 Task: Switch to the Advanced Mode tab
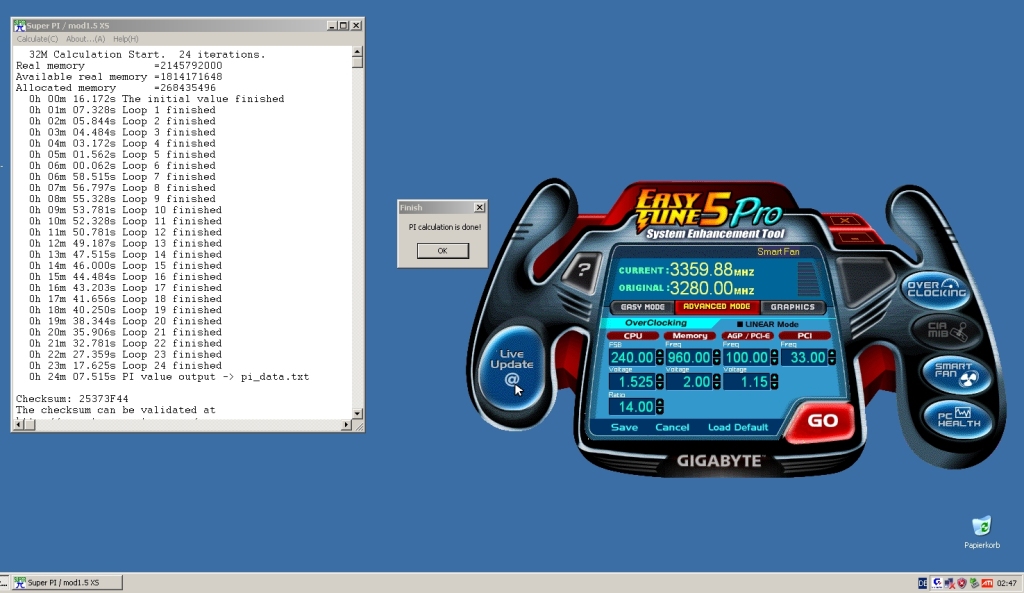[x=716, y=306]
